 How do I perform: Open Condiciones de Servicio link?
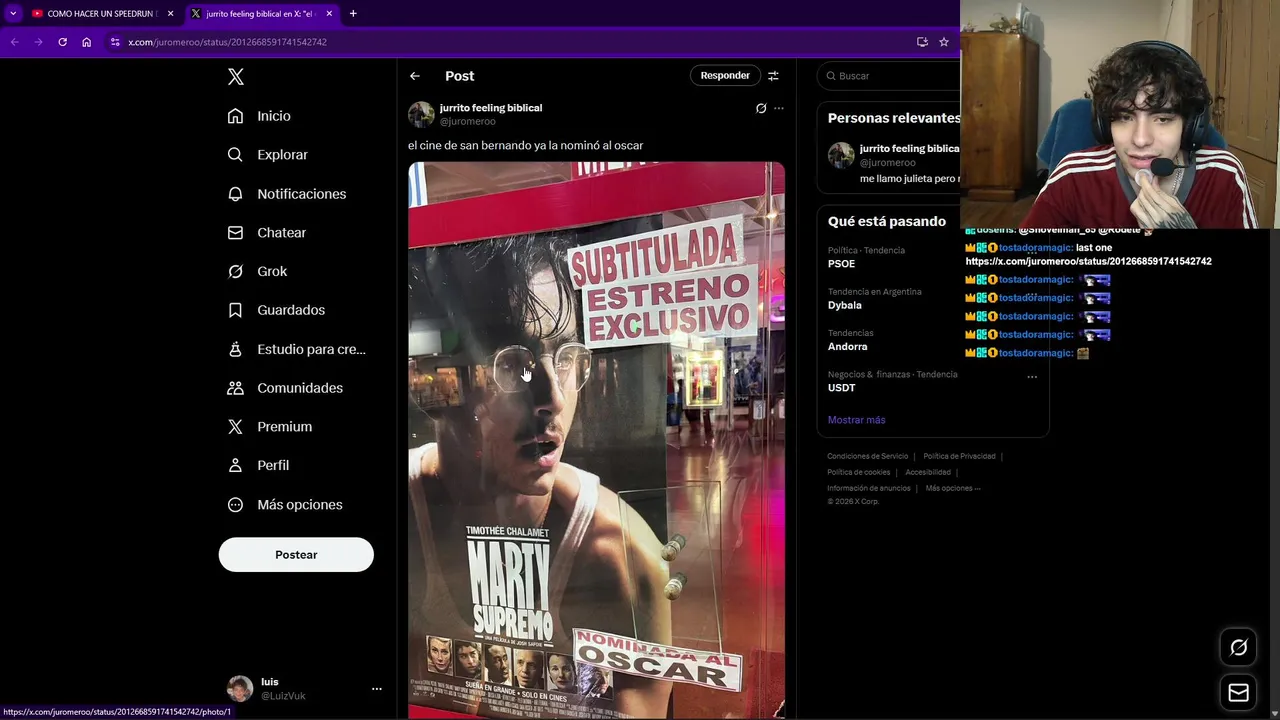(x=867, y=456)
